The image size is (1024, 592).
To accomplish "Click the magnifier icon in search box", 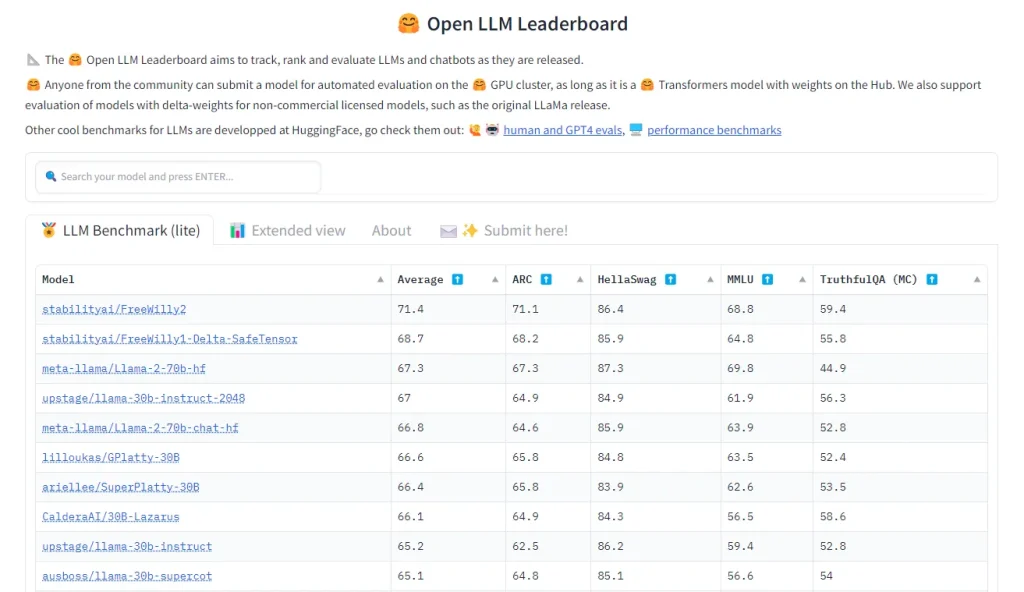I will (51, 177).
